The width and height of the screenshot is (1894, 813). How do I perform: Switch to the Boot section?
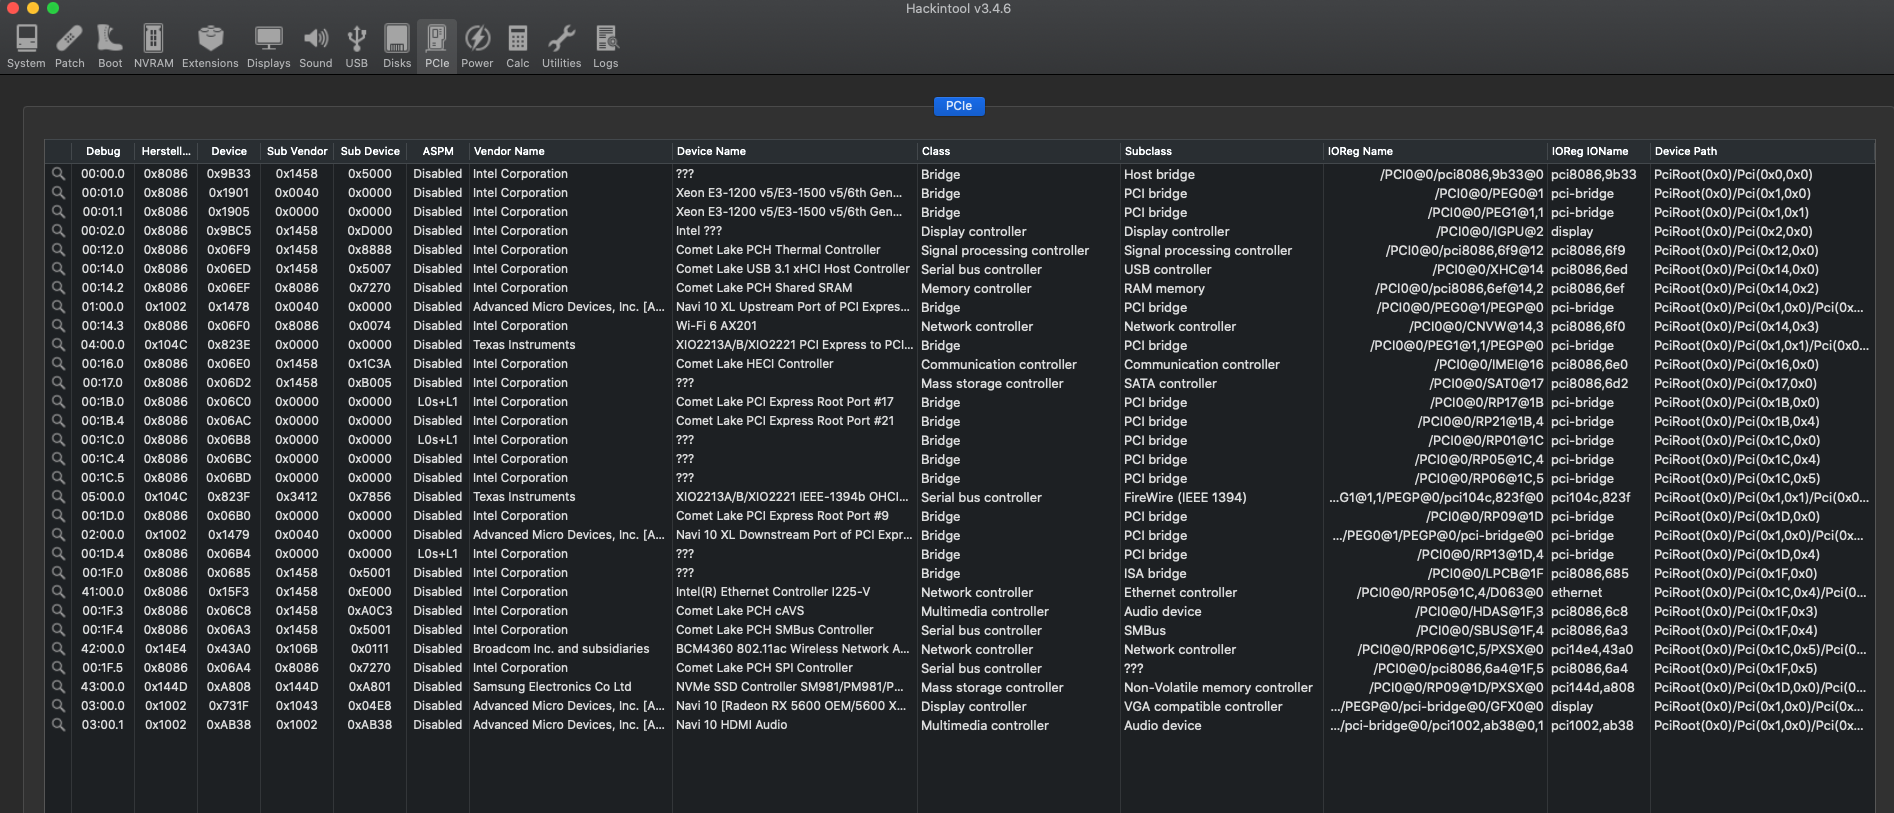(110, 46)
